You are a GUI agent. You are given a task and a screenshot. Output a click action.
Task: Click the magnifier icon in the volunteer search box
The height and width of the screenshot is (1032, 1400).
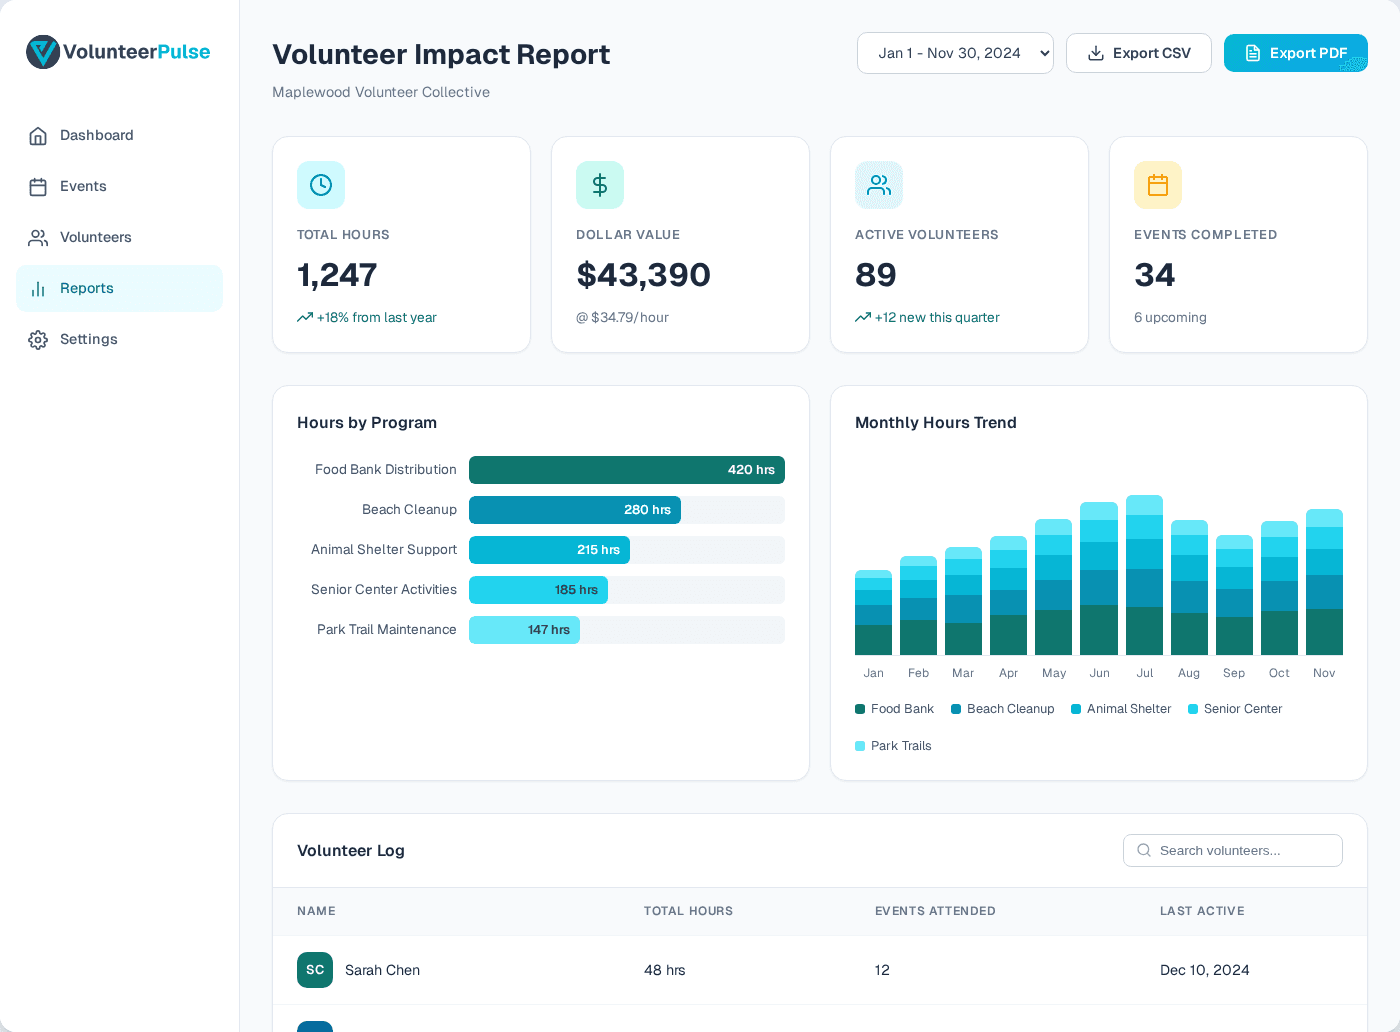[x=1143, y=850]
